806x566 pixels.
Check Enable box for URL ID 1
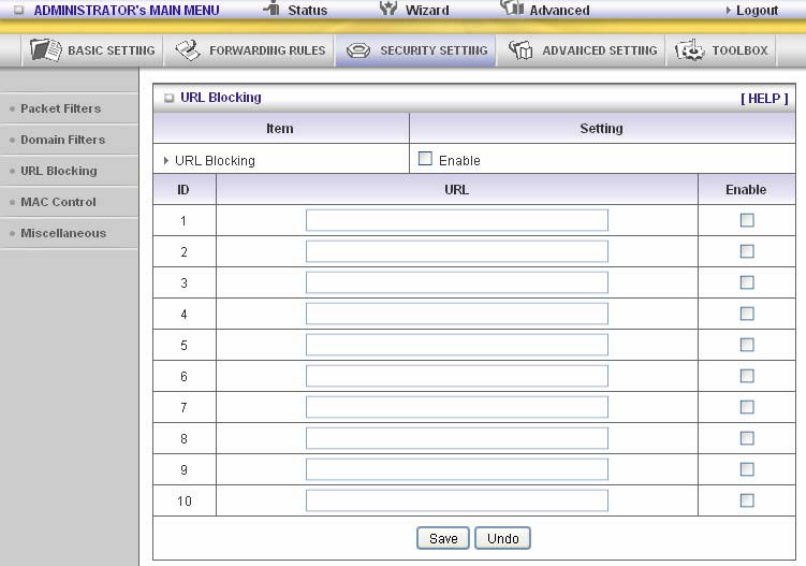point(747,220)
